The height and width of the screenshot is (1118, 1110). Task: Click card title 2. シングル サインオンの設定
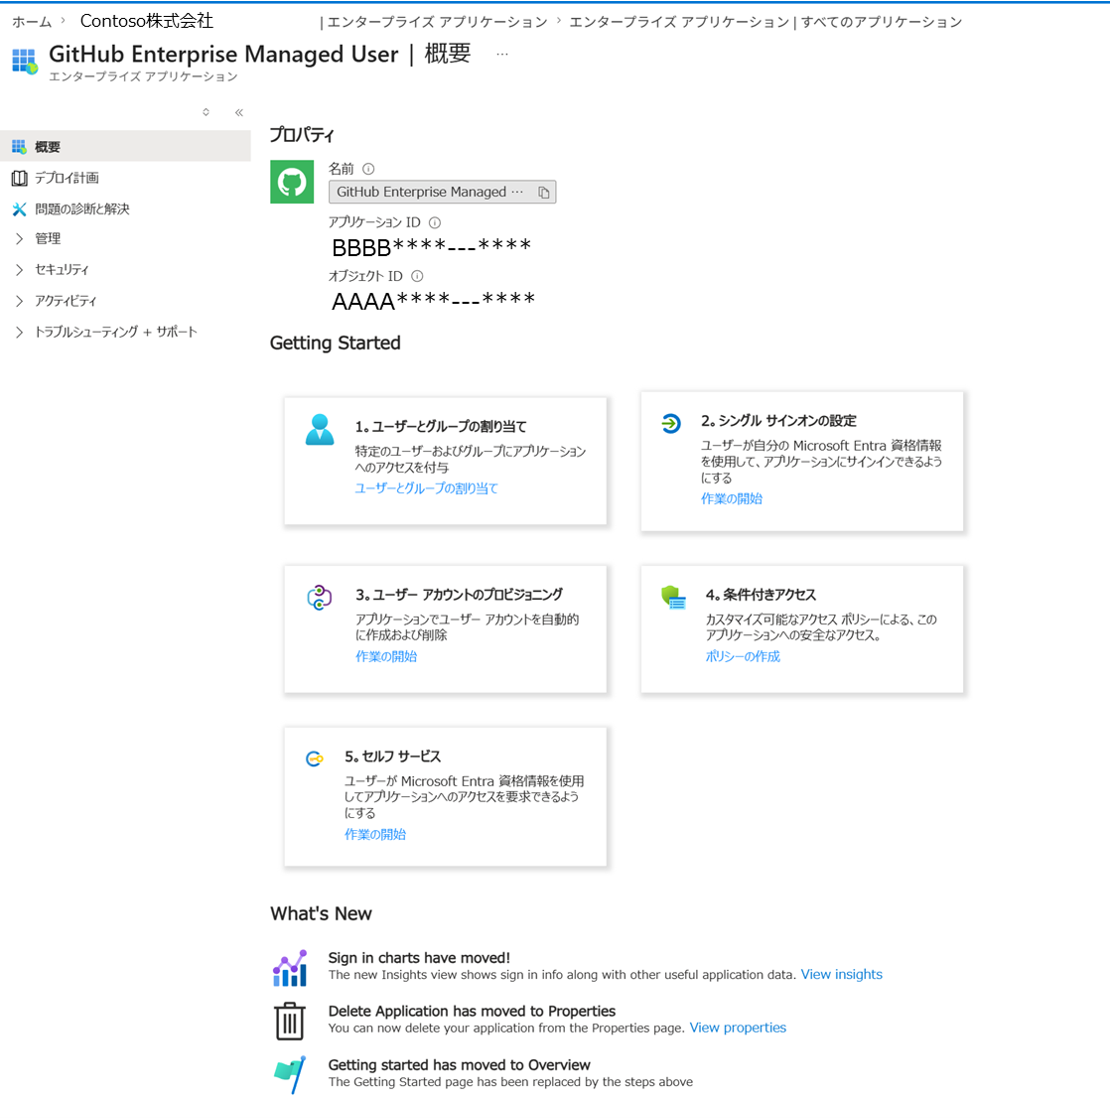point(778,421)
